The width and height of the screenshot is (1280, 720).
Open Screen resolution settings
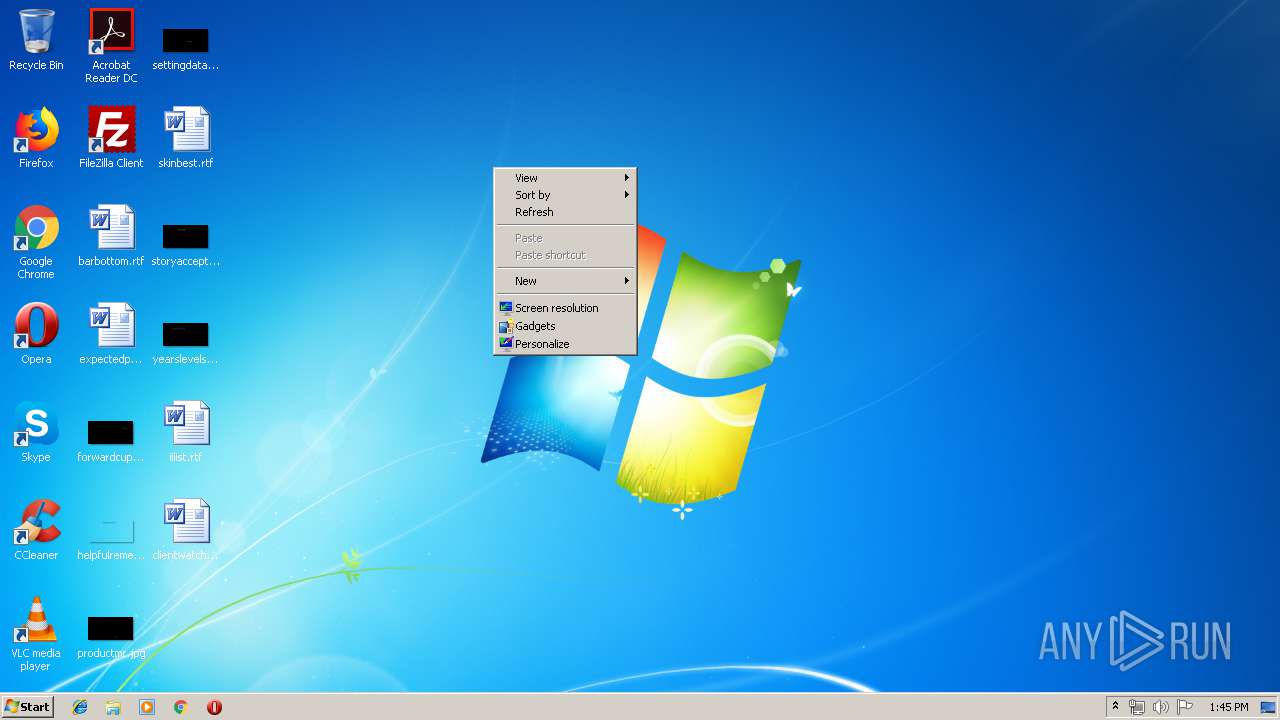click(565, 308)
